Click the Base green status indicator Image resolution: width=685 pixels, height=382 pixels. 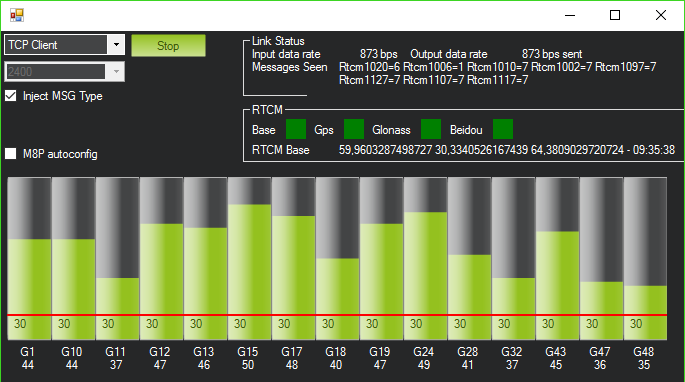[296, 129]
